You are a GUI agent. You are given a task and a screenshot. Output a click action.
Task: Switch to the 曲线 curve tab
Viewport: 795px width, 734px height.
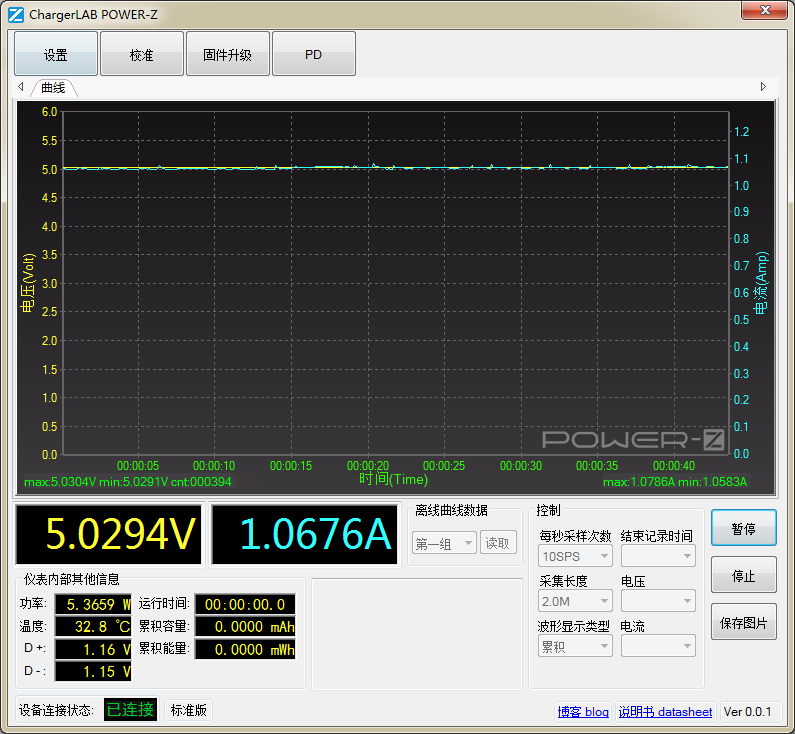click(53, 88)
